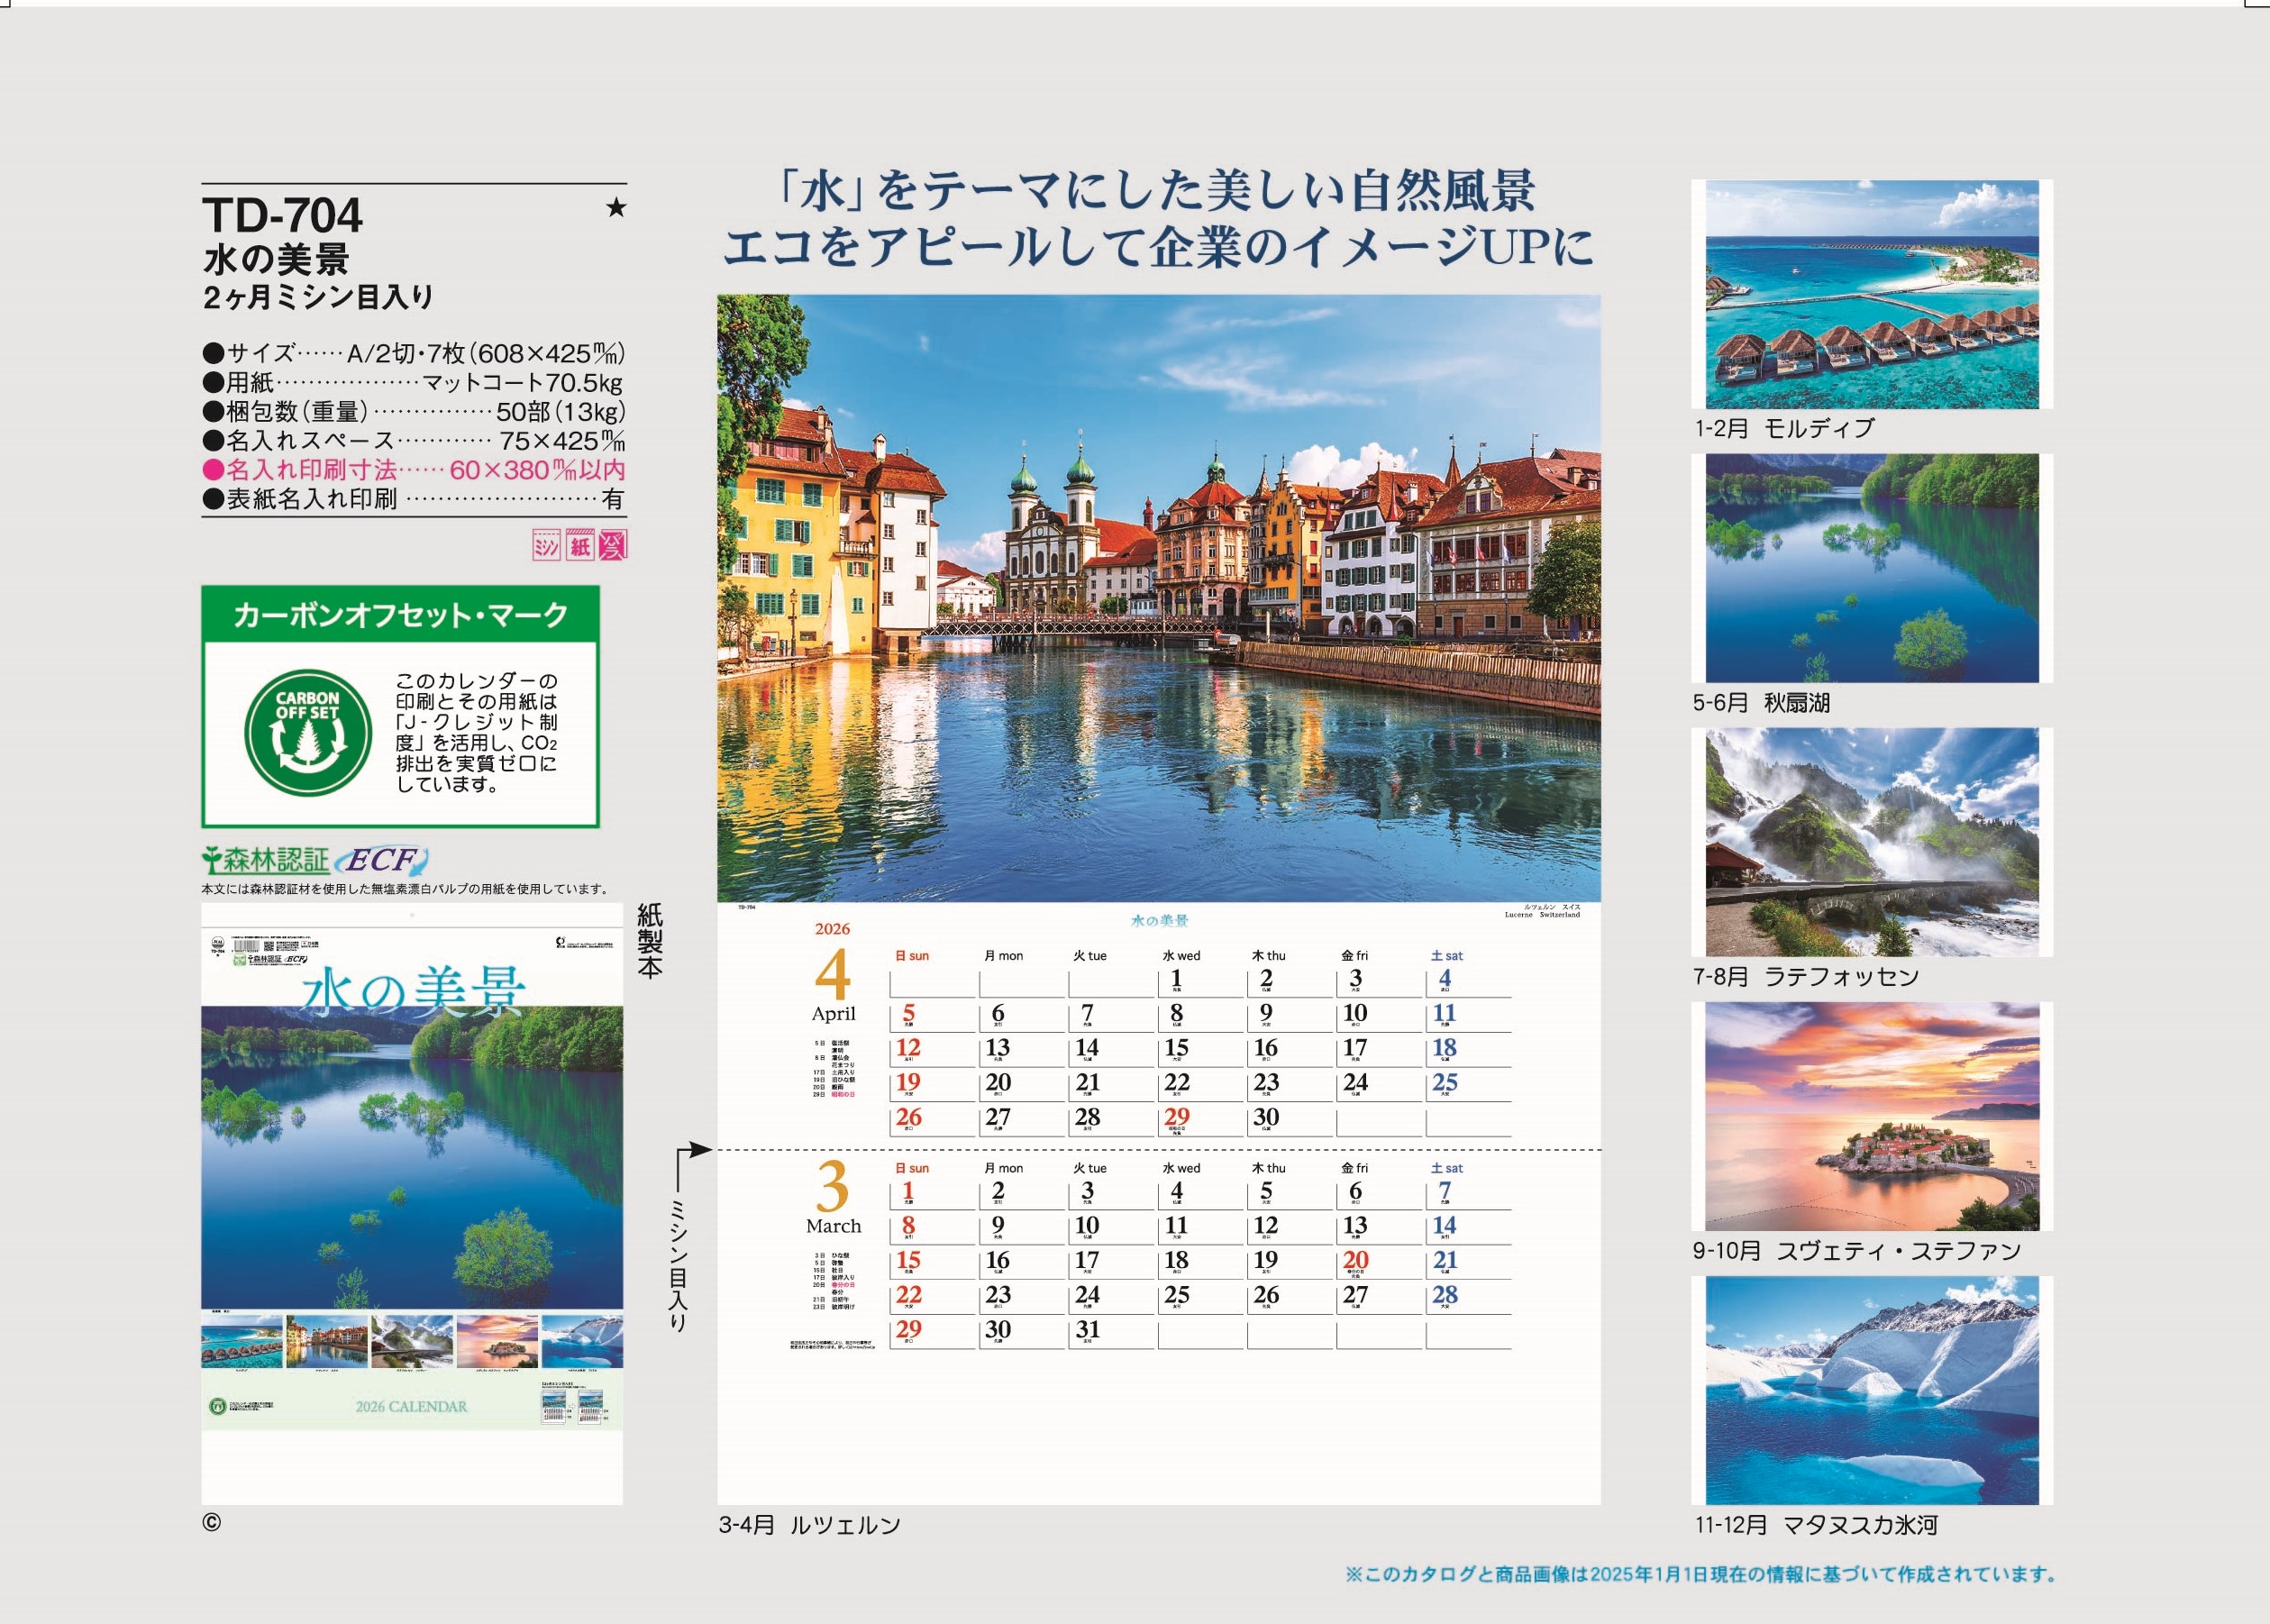The width and height of the screenshot is (2270, 1624).
Task: Click the headline エコをアピールして企業のイメージUPに
Action: [x=1158, y=247]
